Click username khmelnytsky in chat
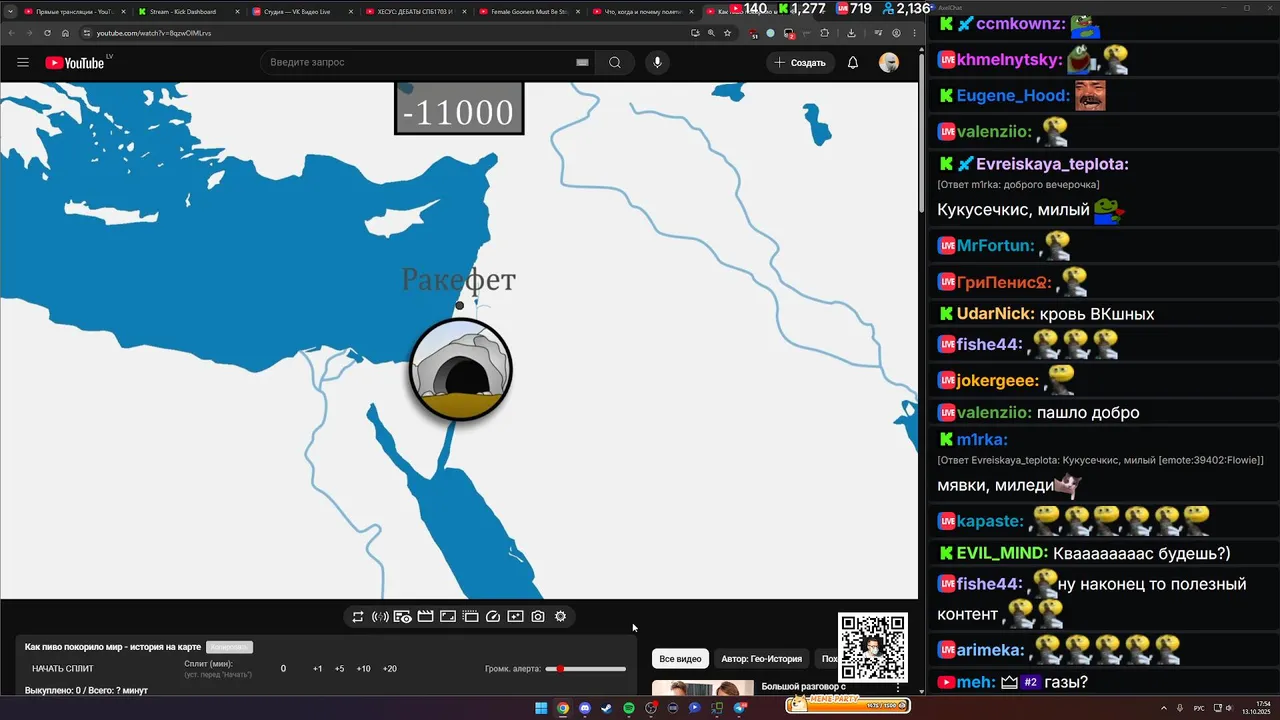 coord(1008,59)
